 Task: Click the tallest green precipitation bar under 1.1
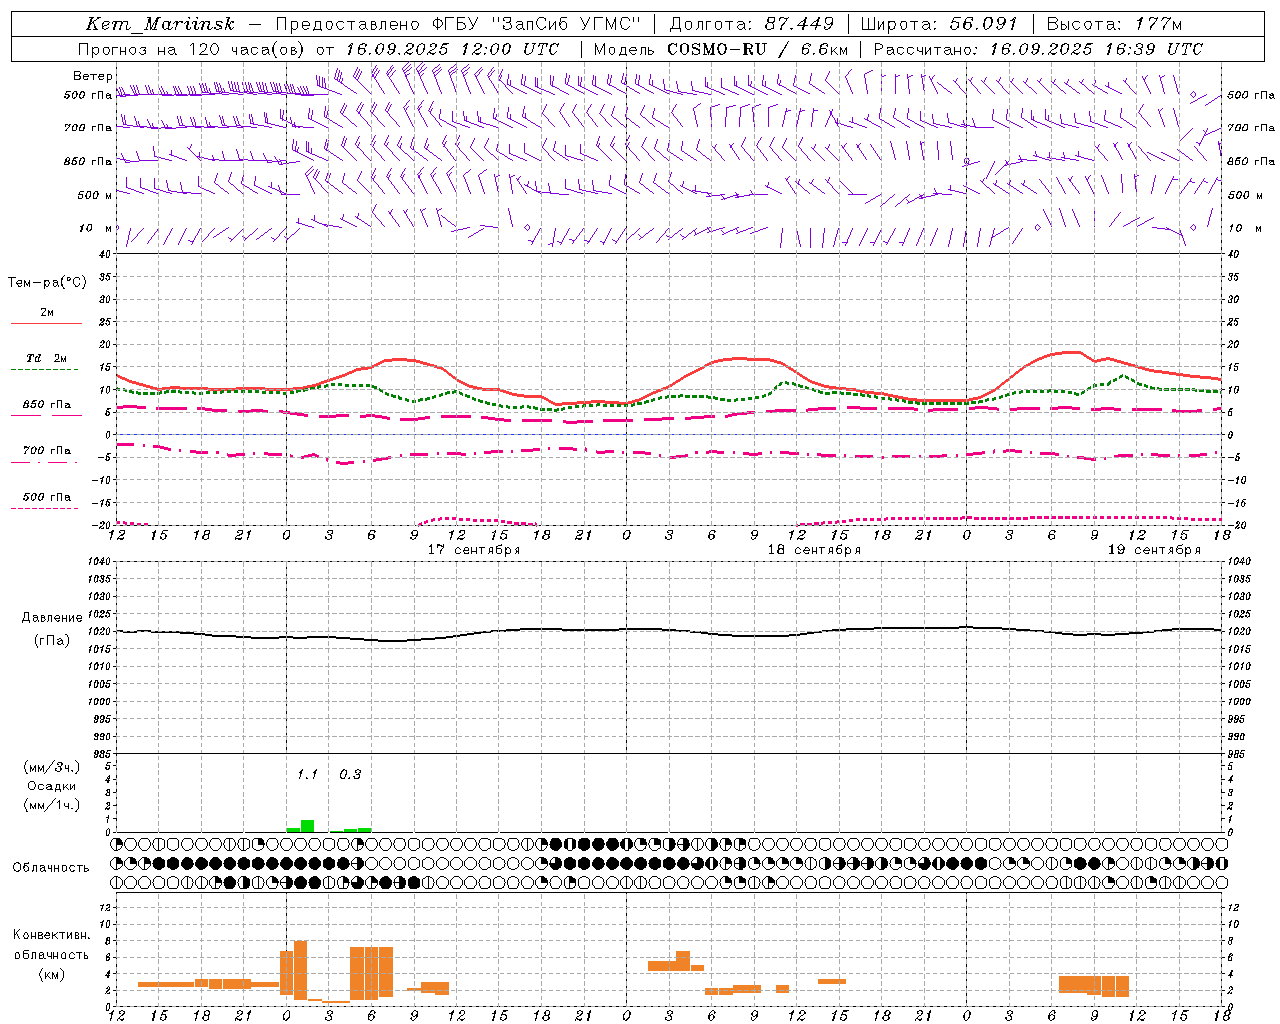[308, 826]
